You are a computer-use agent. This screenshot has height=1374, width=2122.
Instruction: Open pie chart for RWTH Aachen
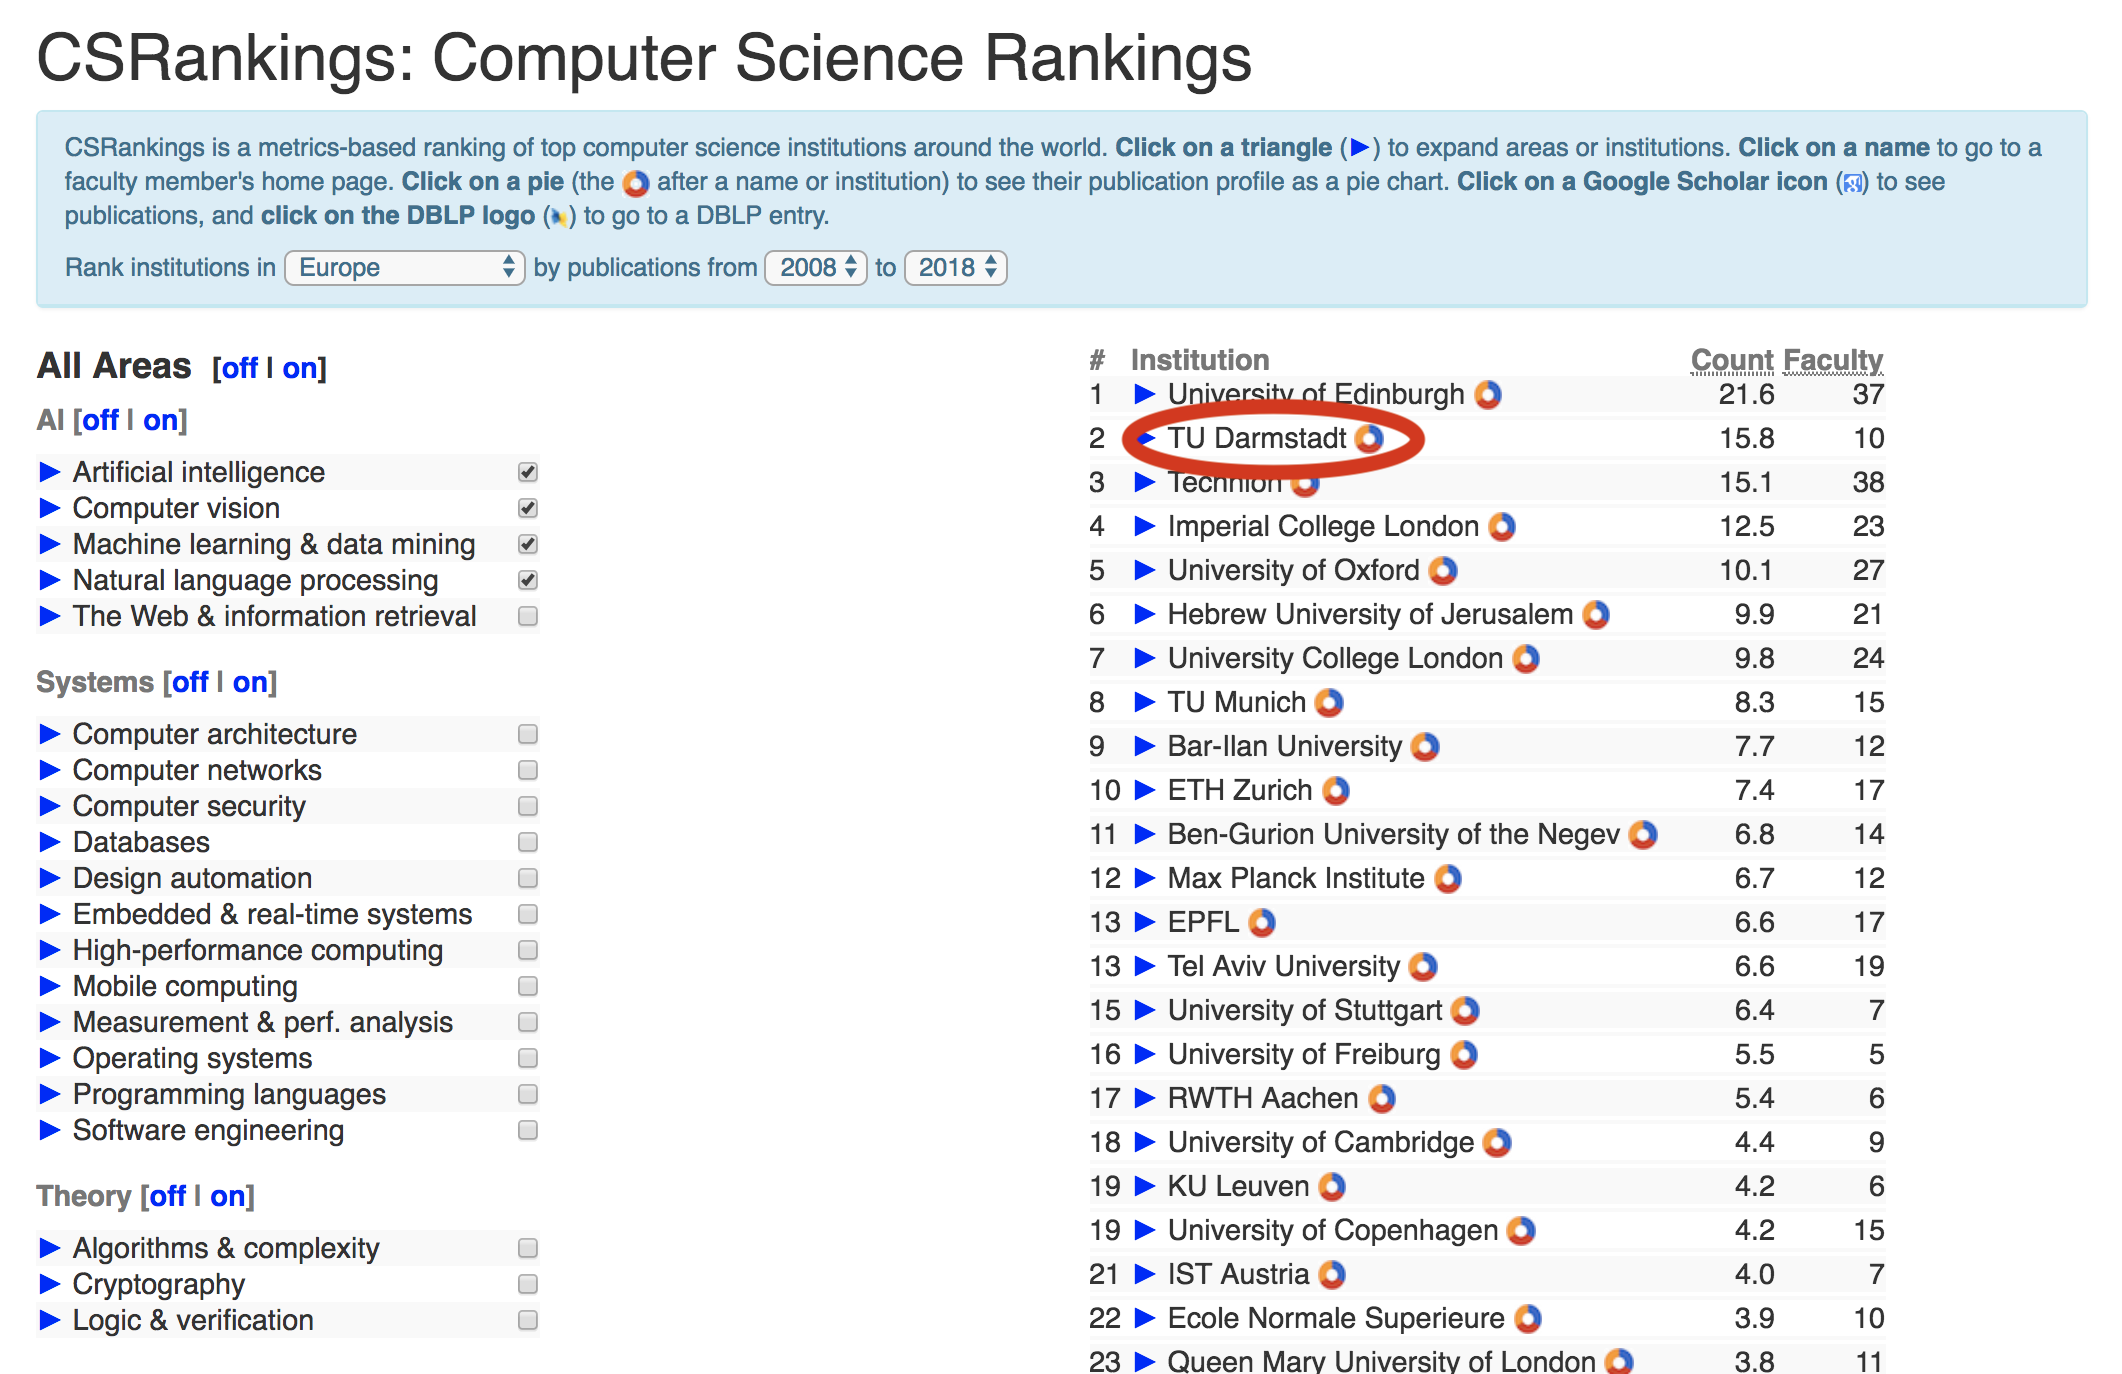1382,1098
